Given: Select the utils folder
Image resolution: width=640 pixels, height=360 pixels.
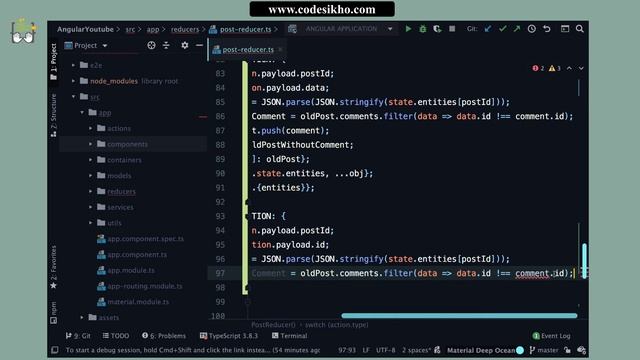Looking at the screenshot, I should 114,223.
